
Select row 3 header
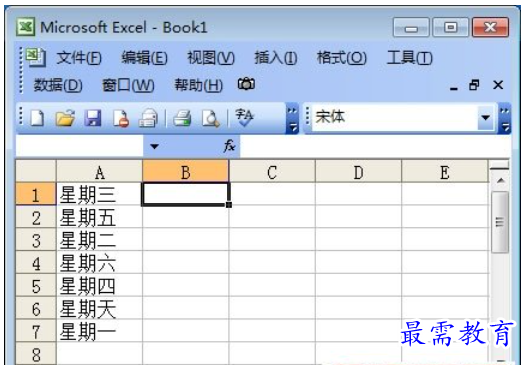pyautogui.click(x=36, y=239)
